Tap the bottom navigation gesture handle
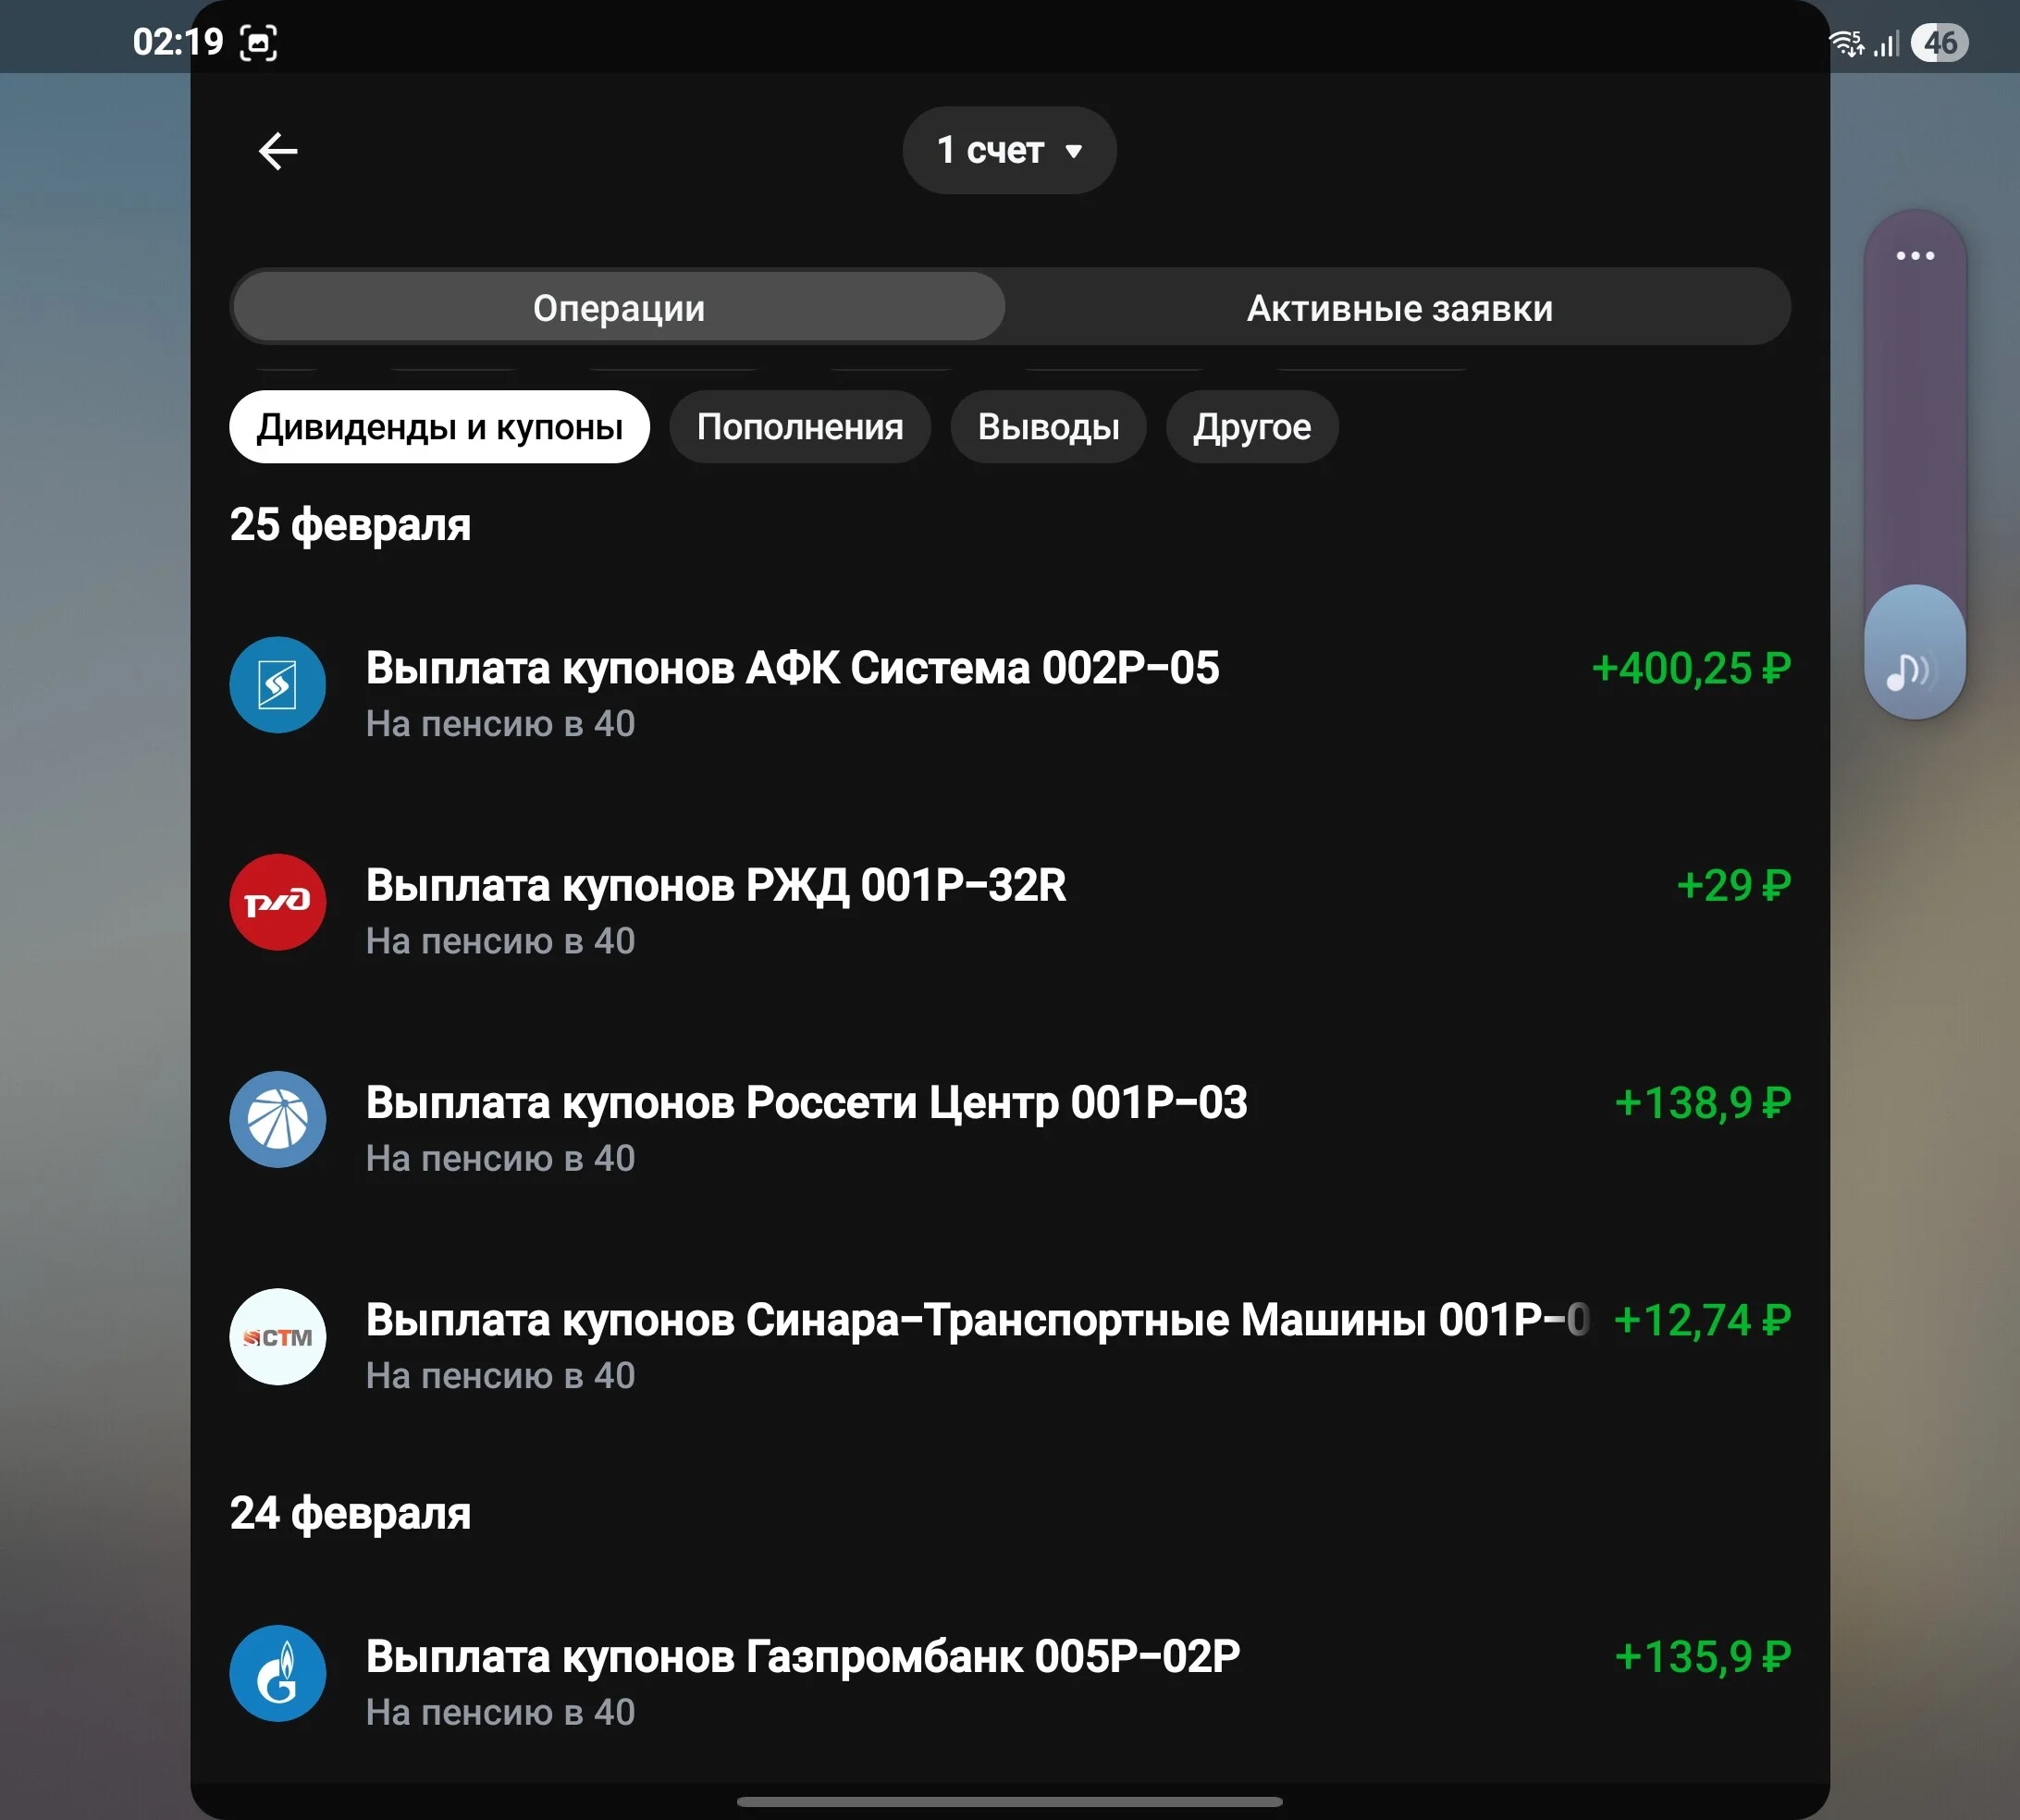This screenshot has height=1820, width=2020. pyautogui.click(x=1009, y=1801)
